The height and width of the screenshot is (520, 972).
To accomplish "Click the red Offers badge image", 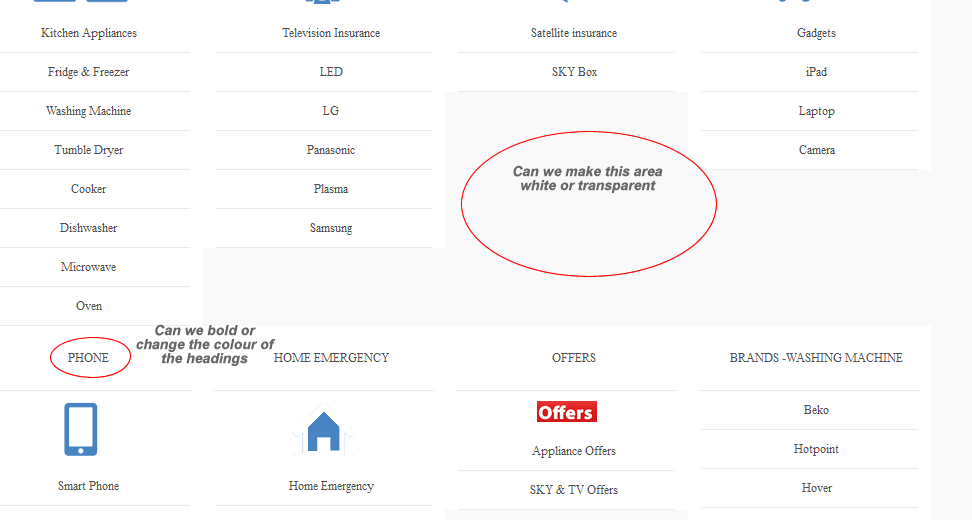I will 566,412.
